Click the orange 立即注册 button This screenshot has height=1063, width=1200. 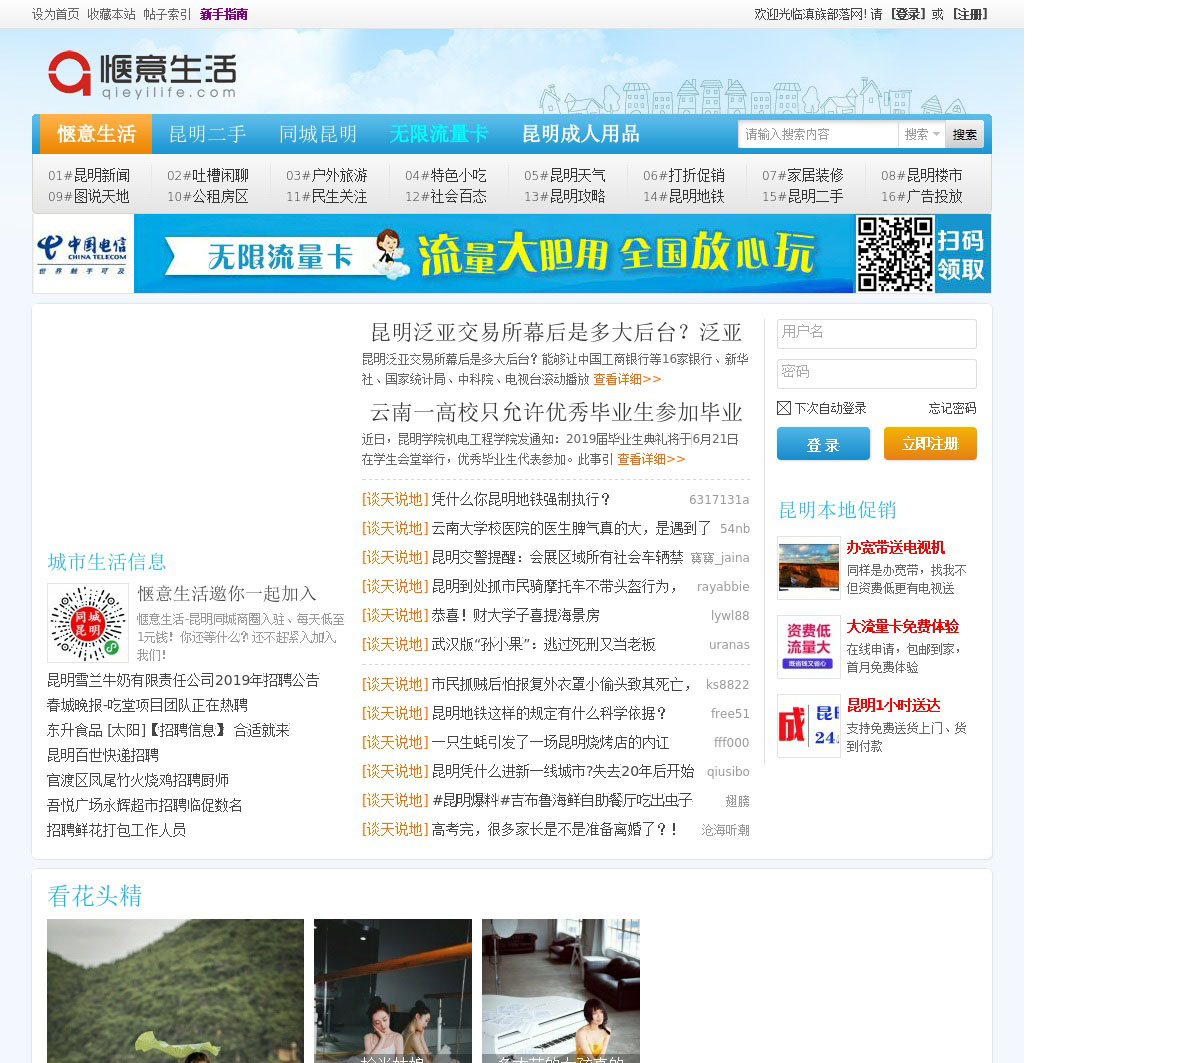pos(930,444)
